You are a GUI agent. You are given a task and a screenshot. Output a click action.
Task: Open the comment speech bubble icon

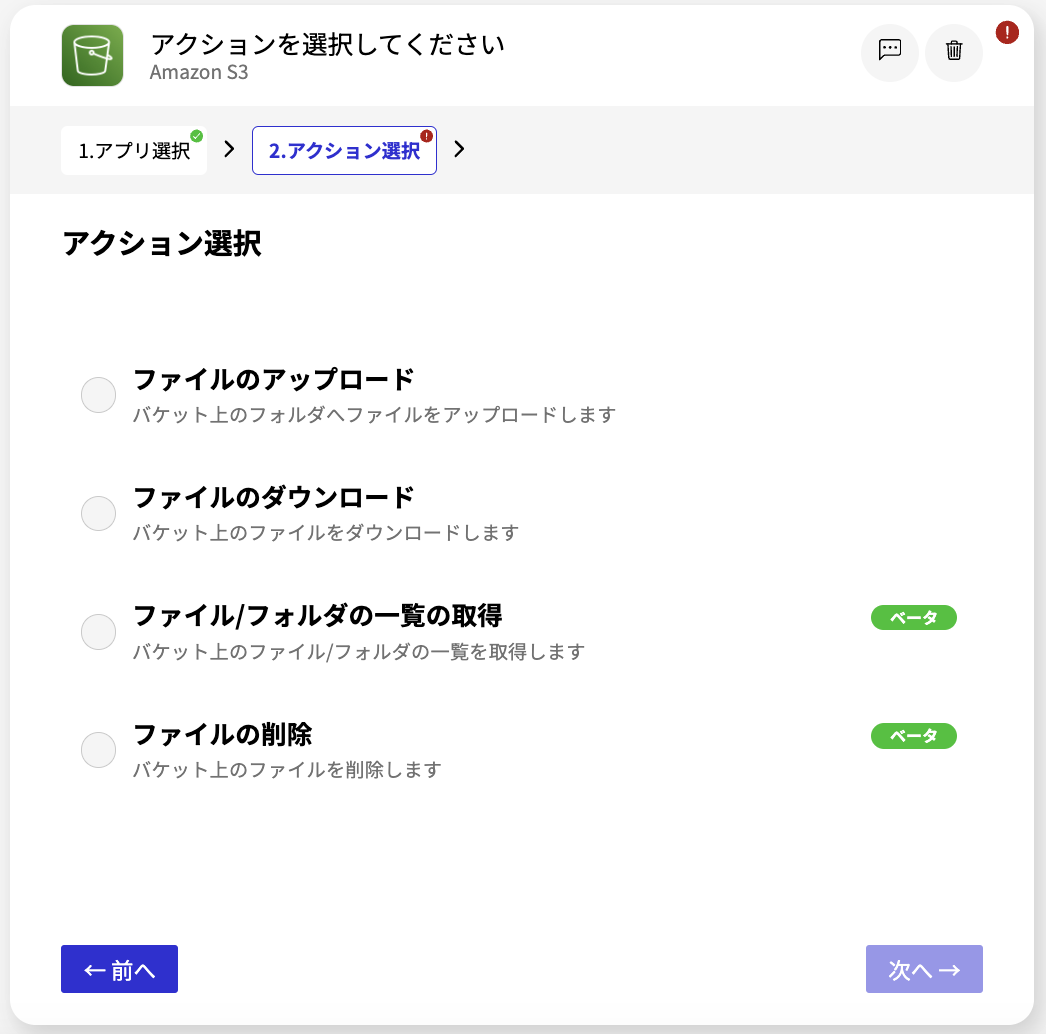(889, 51)
